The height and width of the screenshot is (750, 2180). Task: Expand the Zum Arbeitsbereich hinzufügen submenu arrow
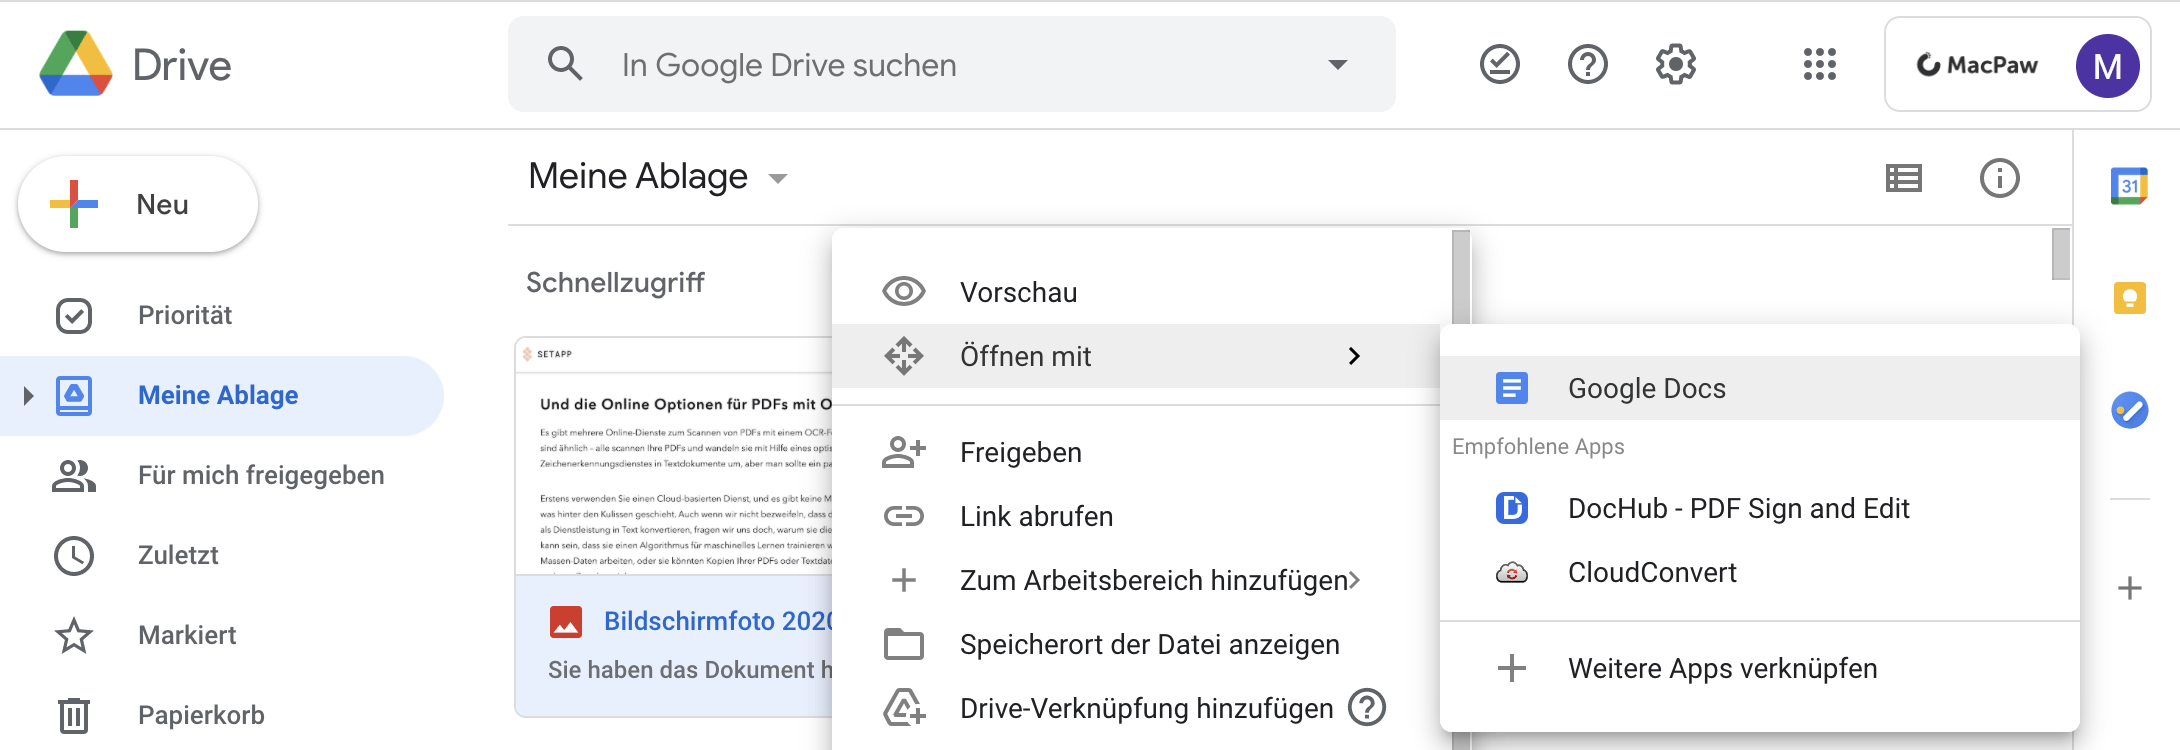pyautogui.click(x=1354, y=580)
